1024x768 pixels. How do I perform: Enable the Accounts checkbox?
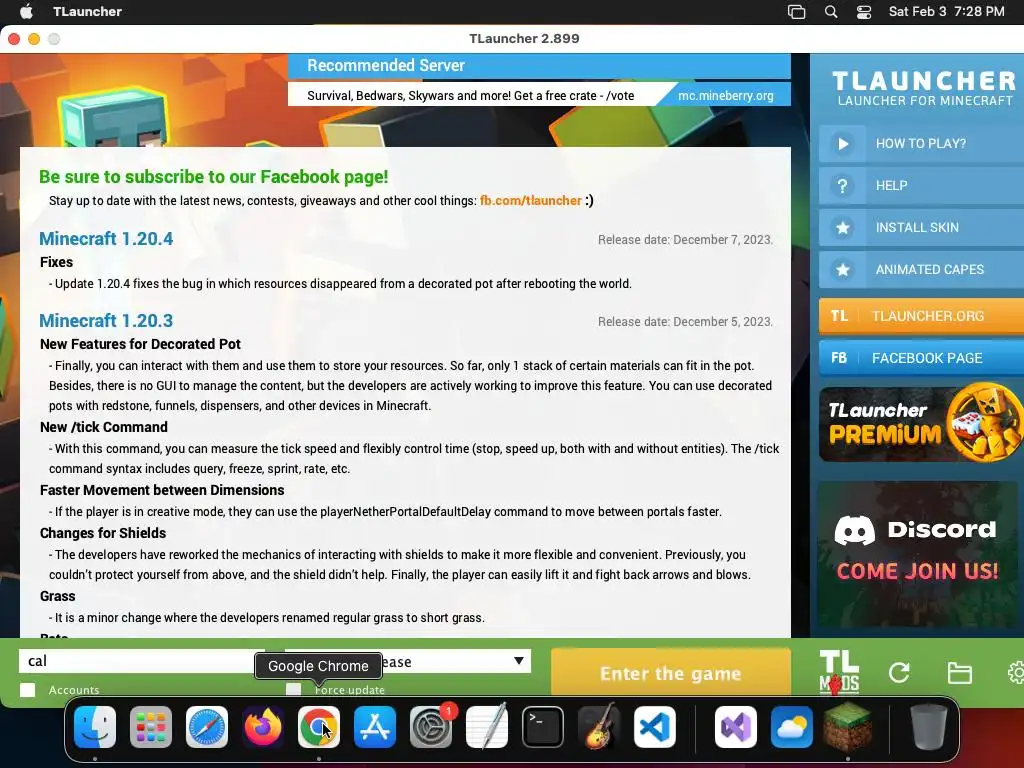(x=27, y=690)
